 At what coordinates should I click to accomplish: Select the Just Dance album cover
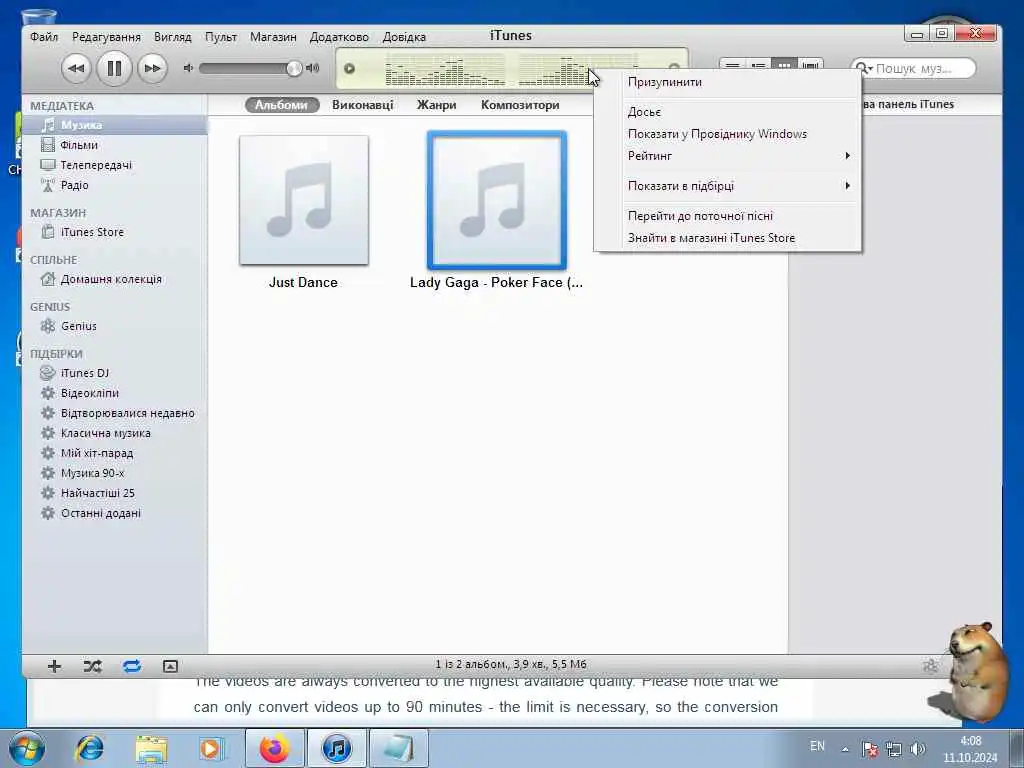[304, 200]
